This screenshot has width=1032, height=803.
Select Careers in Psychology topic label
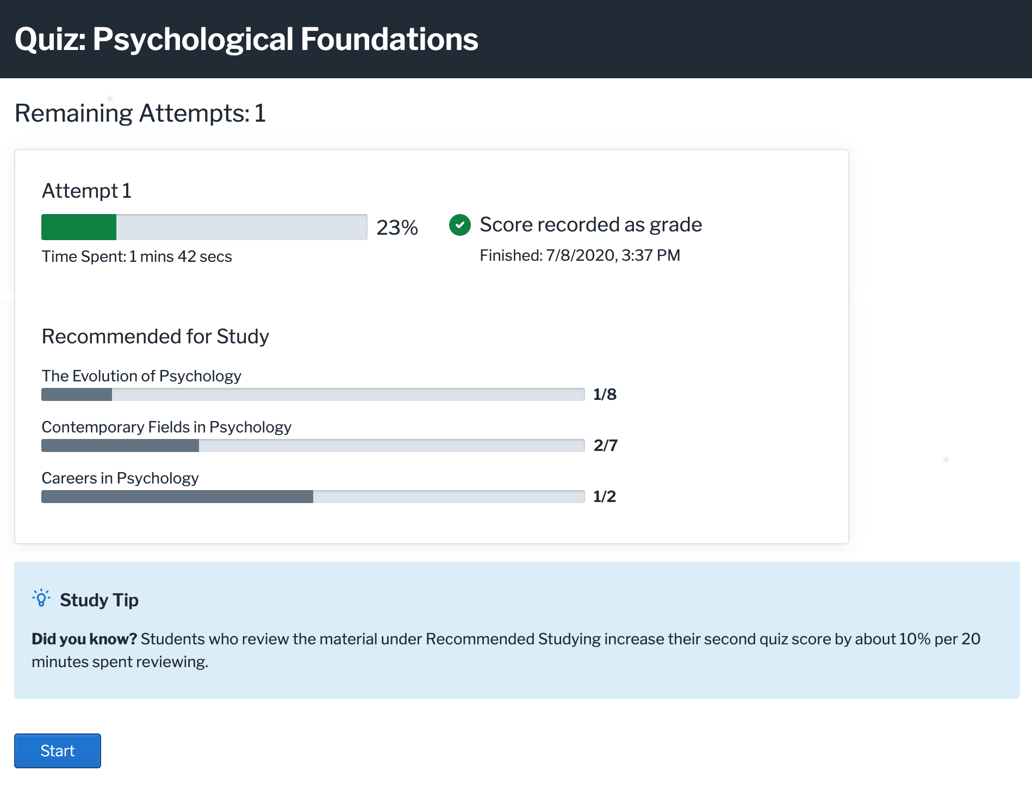tap(120, 478)
